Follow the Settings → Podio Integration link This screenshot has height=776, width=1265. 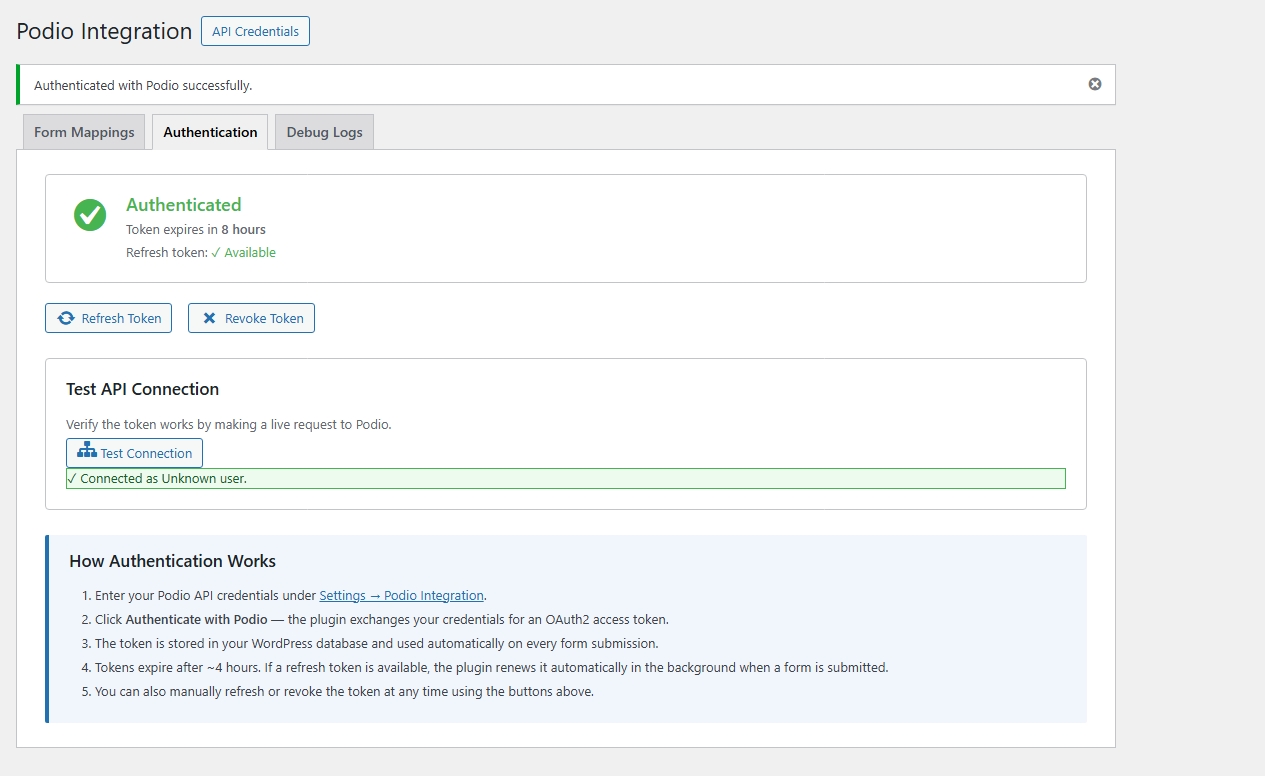point(401,595)
